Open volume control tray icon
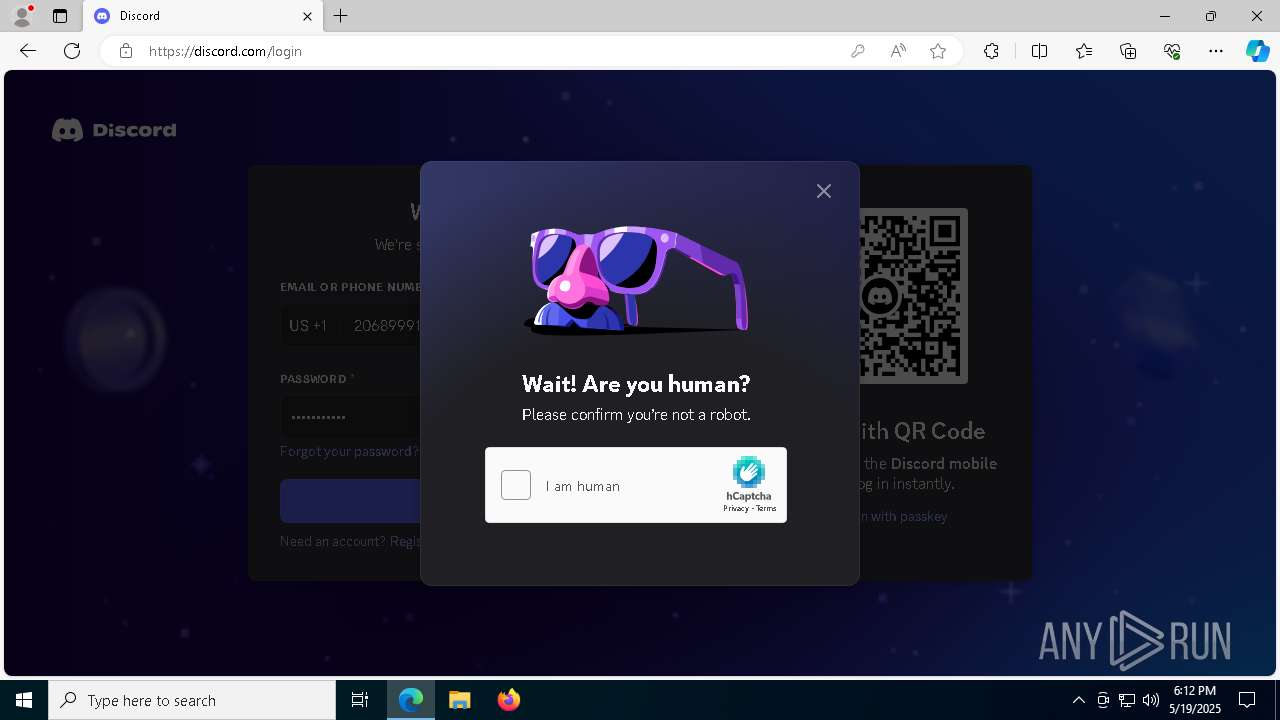1280x720 pixels. (1151, 700)
